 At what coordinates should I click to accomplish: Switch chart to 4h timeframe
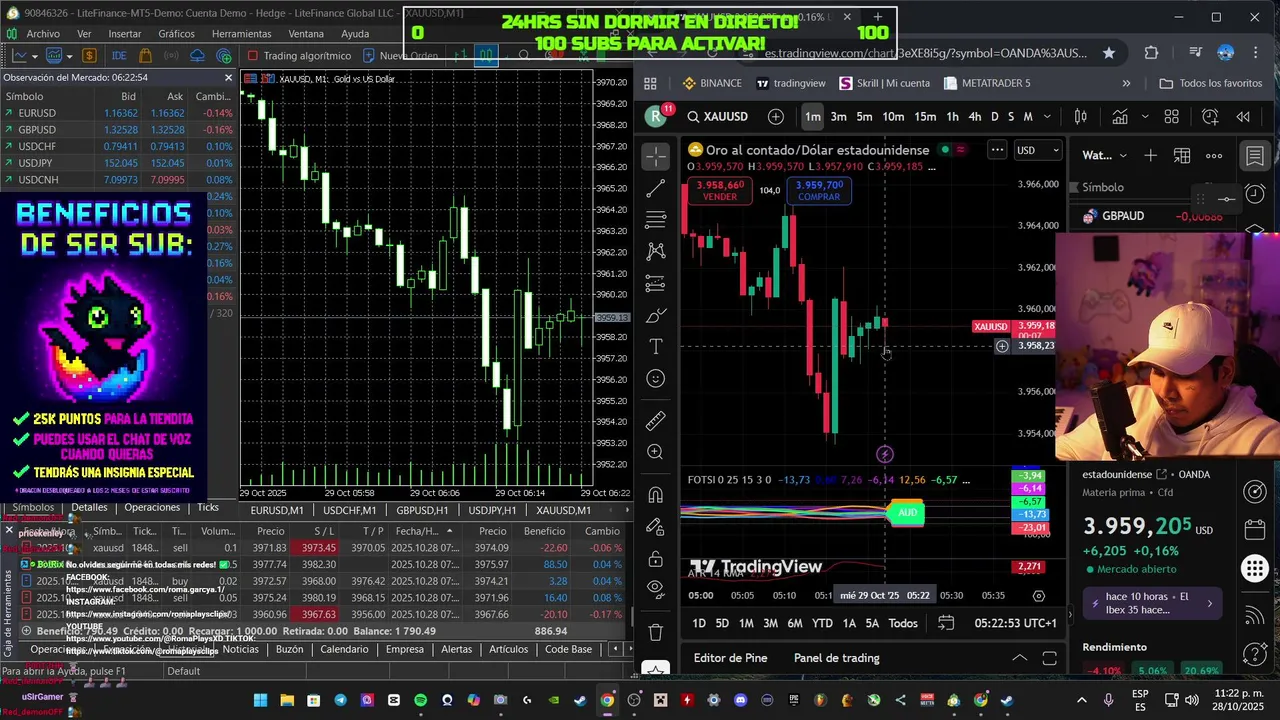click(x=975, y=117)
